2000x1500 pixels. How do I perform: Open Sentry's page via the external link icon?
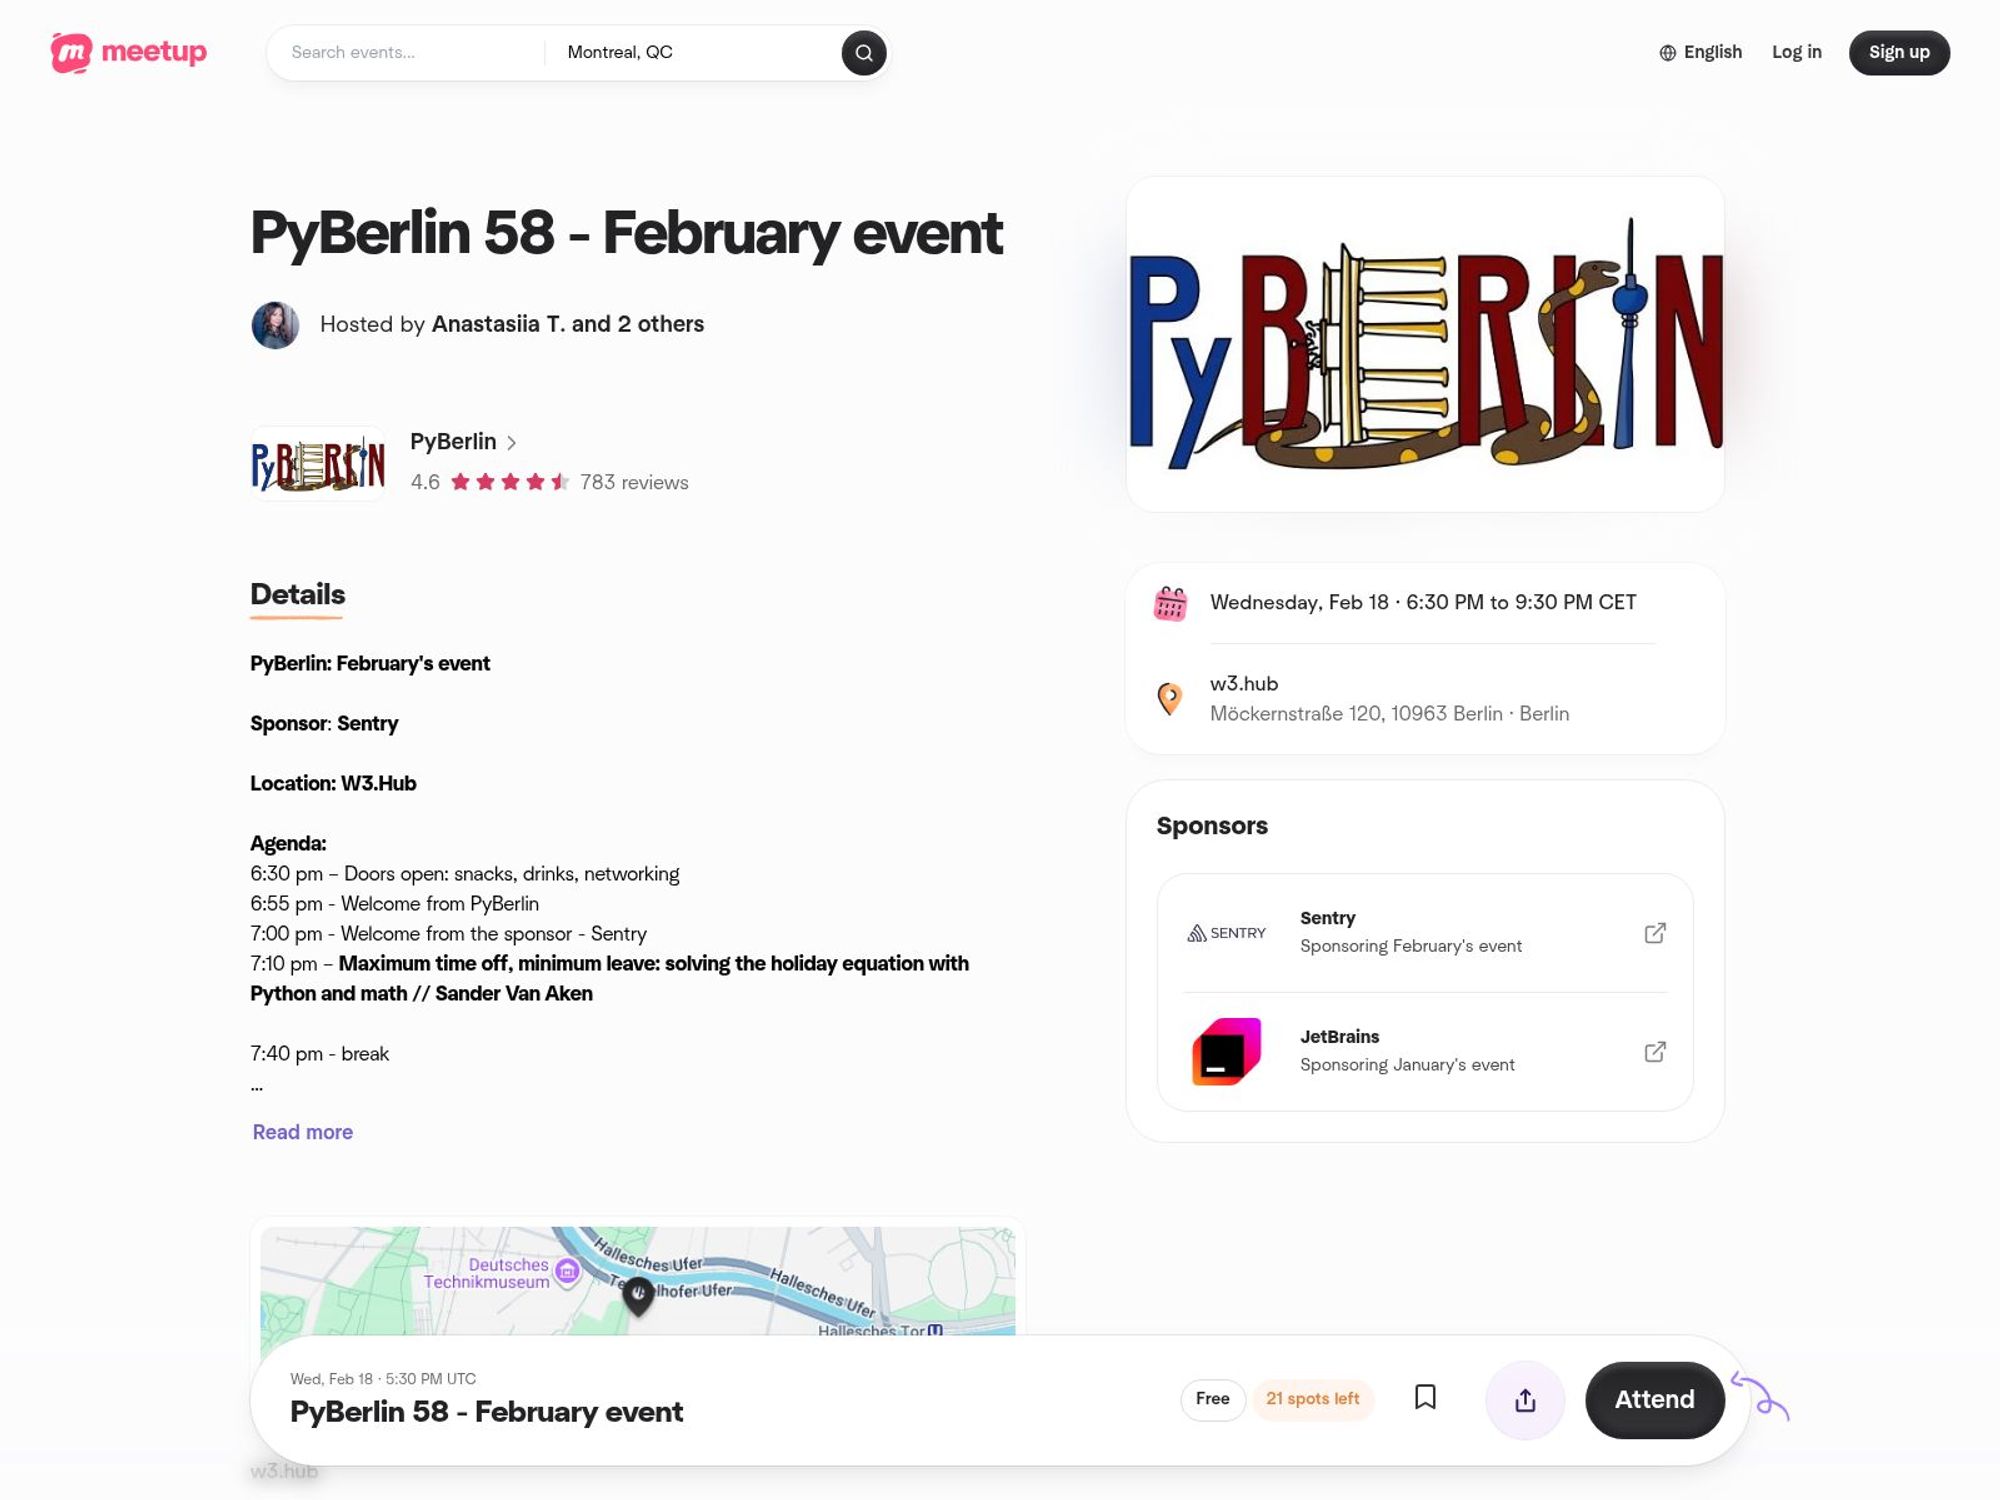[1655, 932]
